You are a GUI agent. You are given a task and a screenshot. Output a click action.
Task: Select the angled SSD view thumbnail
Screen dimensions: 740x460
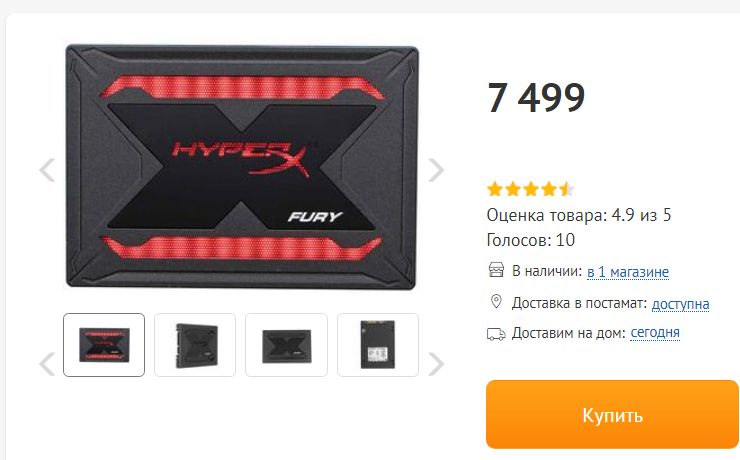(195, 345)
